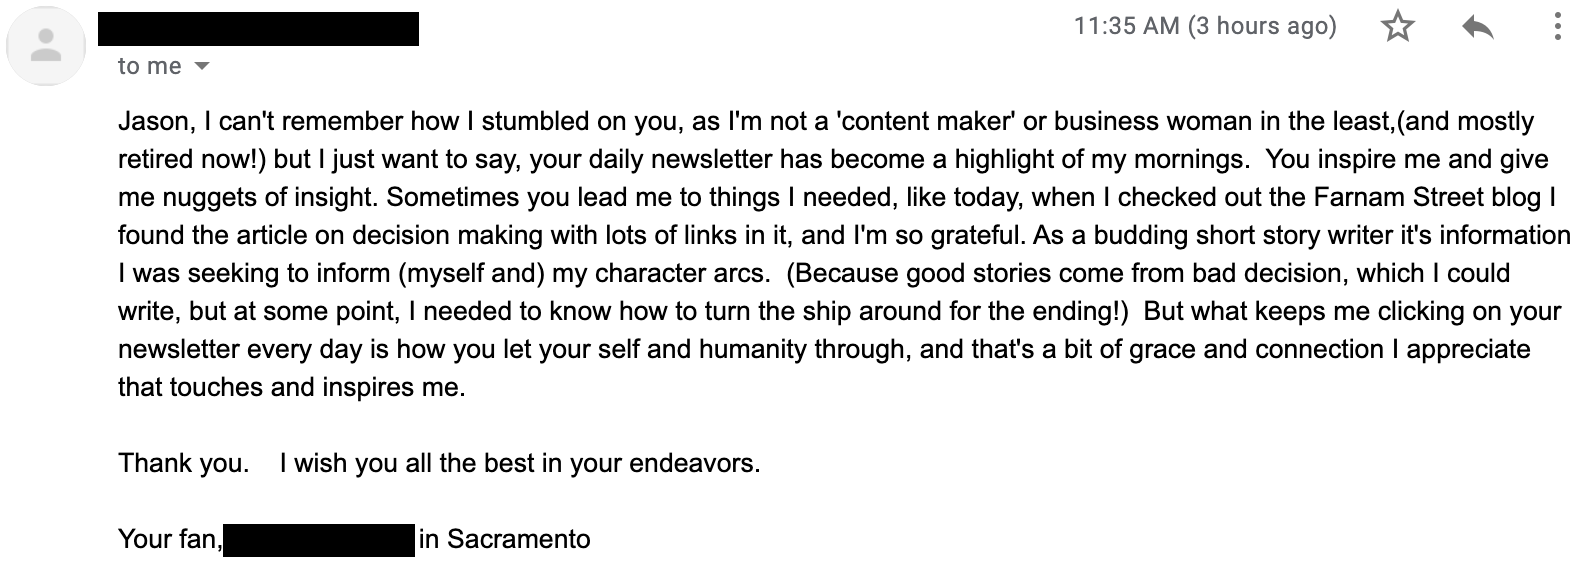Expand recipient details arrow beside "to me"

click(x=202, y=67)
